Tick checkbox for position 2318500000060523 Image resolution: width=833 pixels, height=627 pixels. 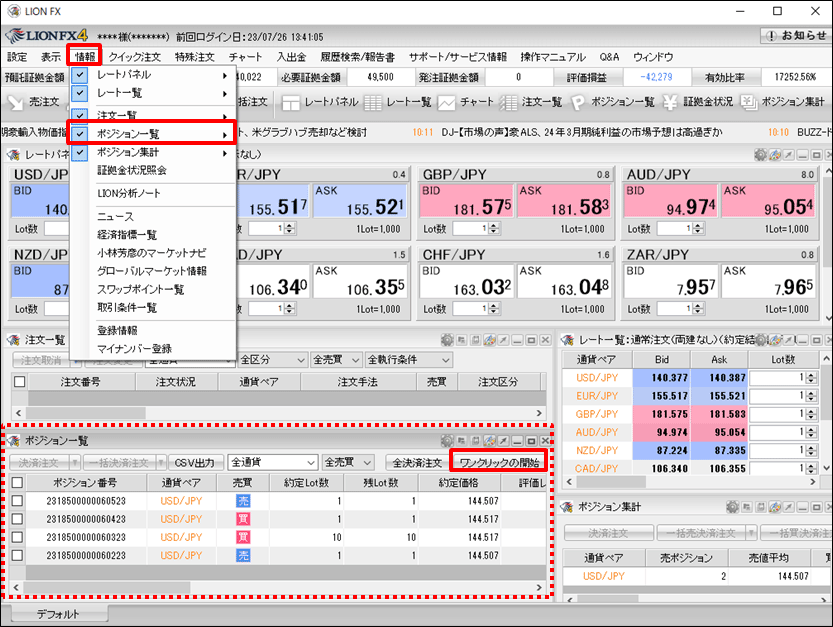click(x=18, y=501)
